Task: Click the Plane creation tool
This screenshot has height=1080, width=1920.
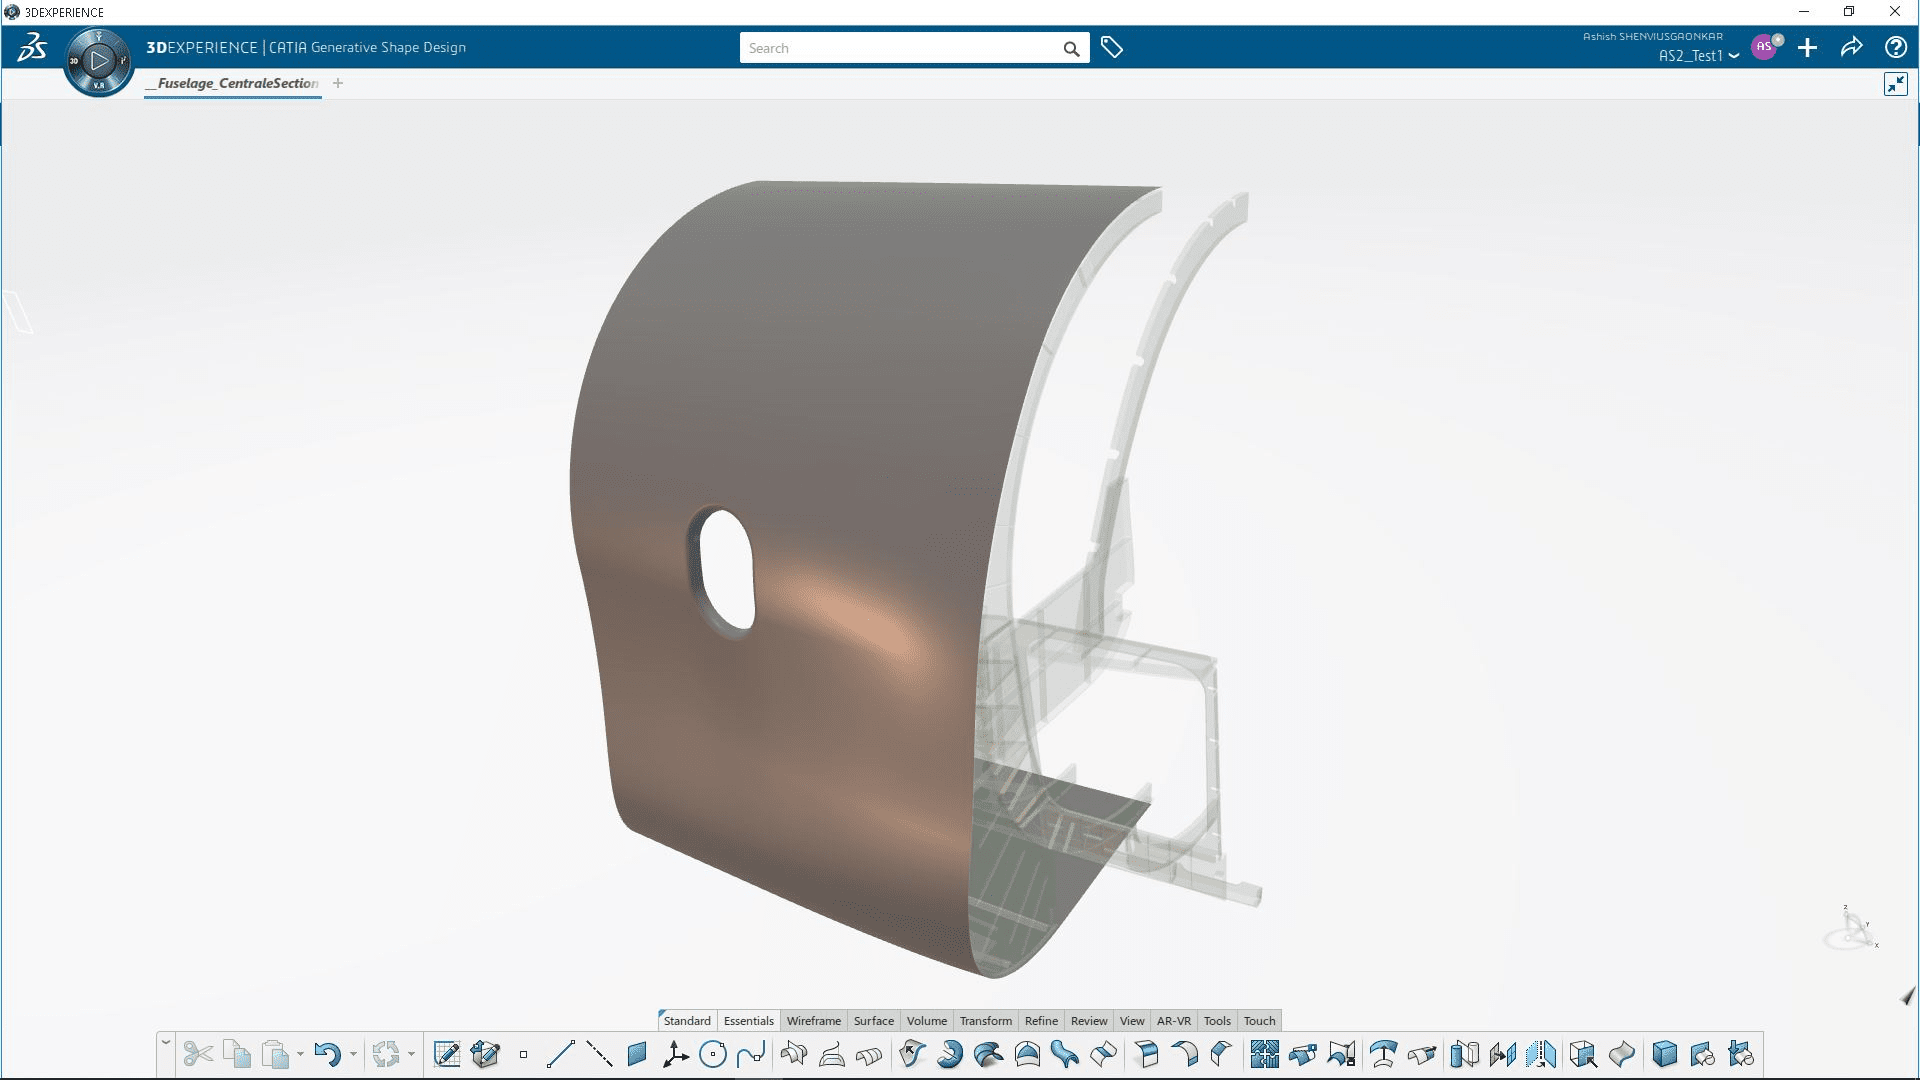Action: 637,1054
